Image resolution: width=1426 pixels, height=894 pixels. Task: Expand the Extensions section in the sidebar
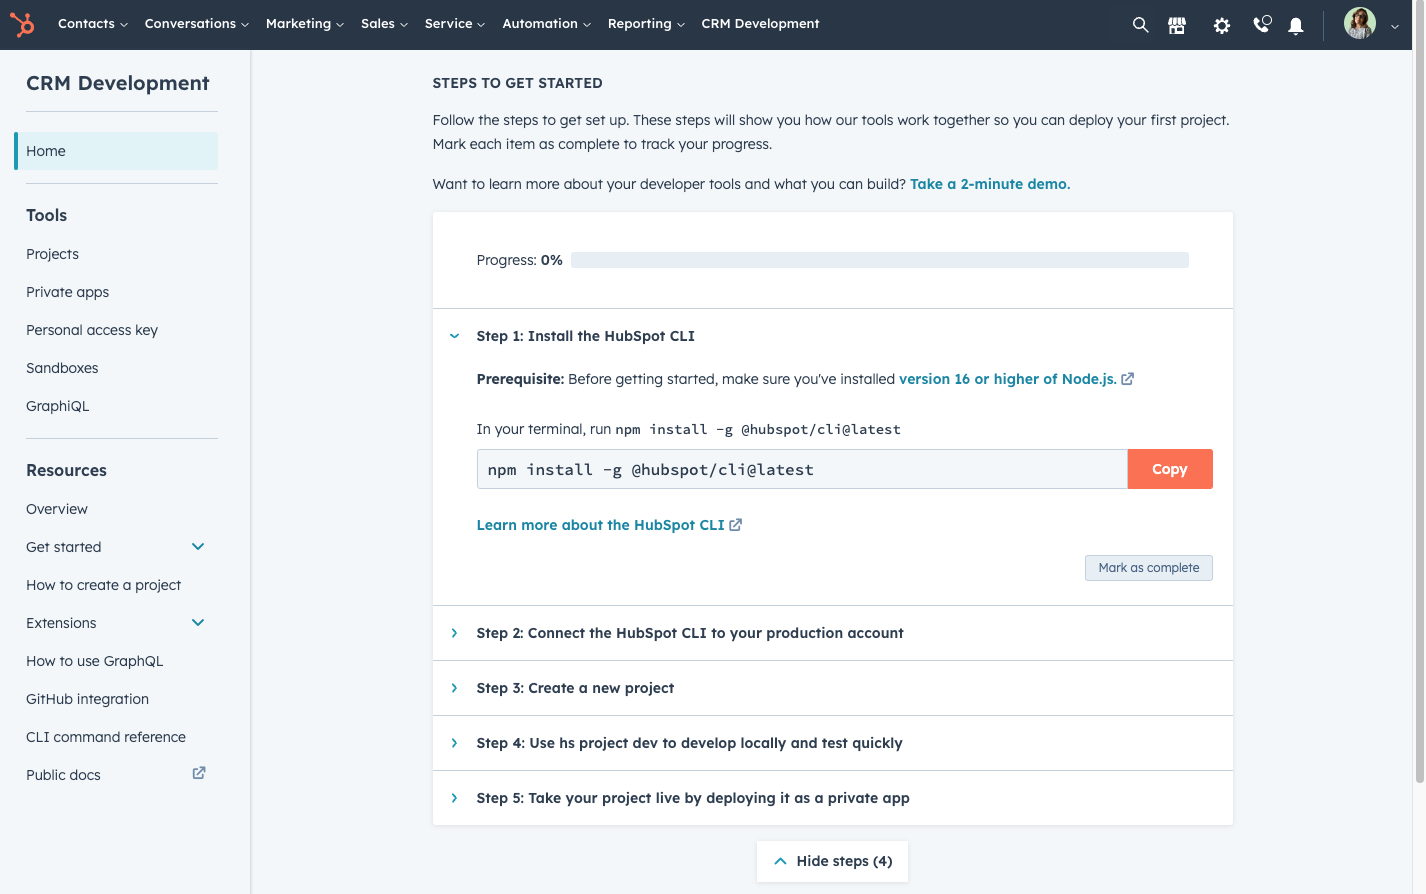(198, 622)
